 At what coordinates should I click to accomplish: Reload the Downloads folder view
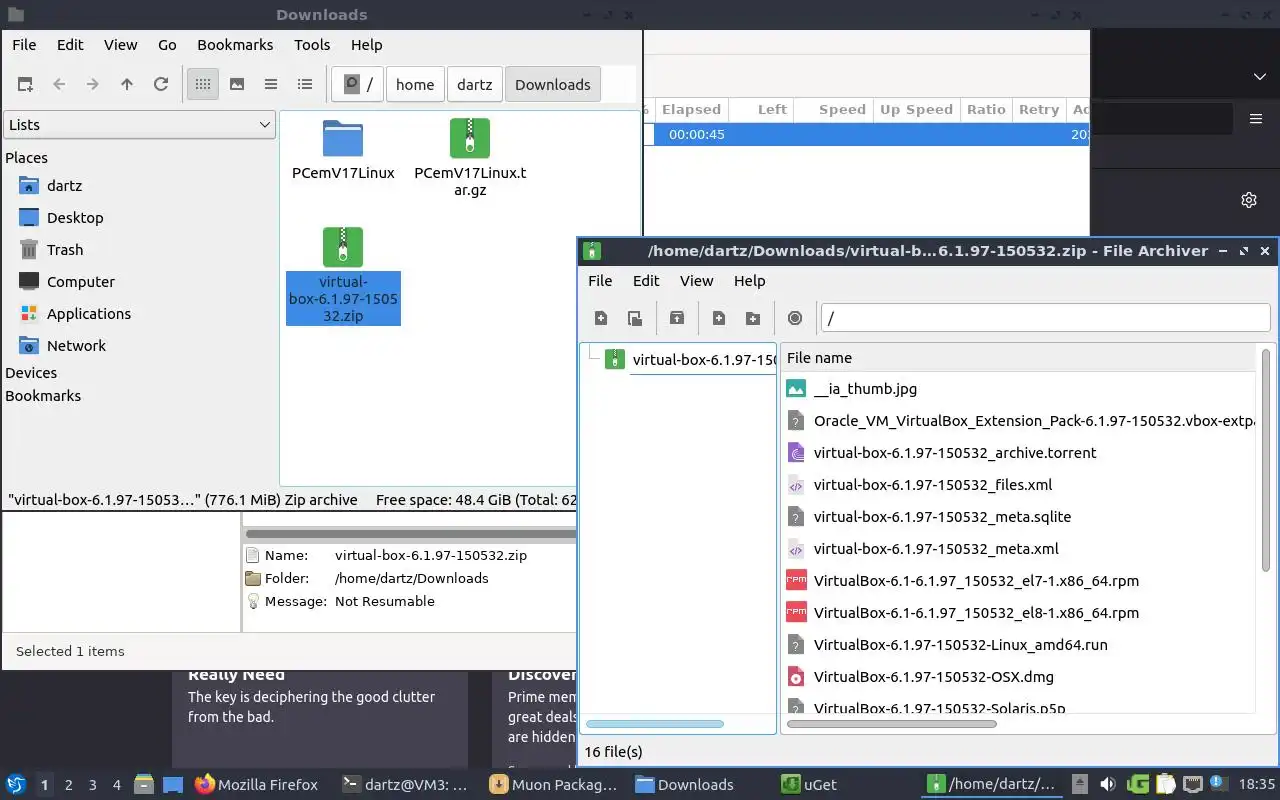161,85
